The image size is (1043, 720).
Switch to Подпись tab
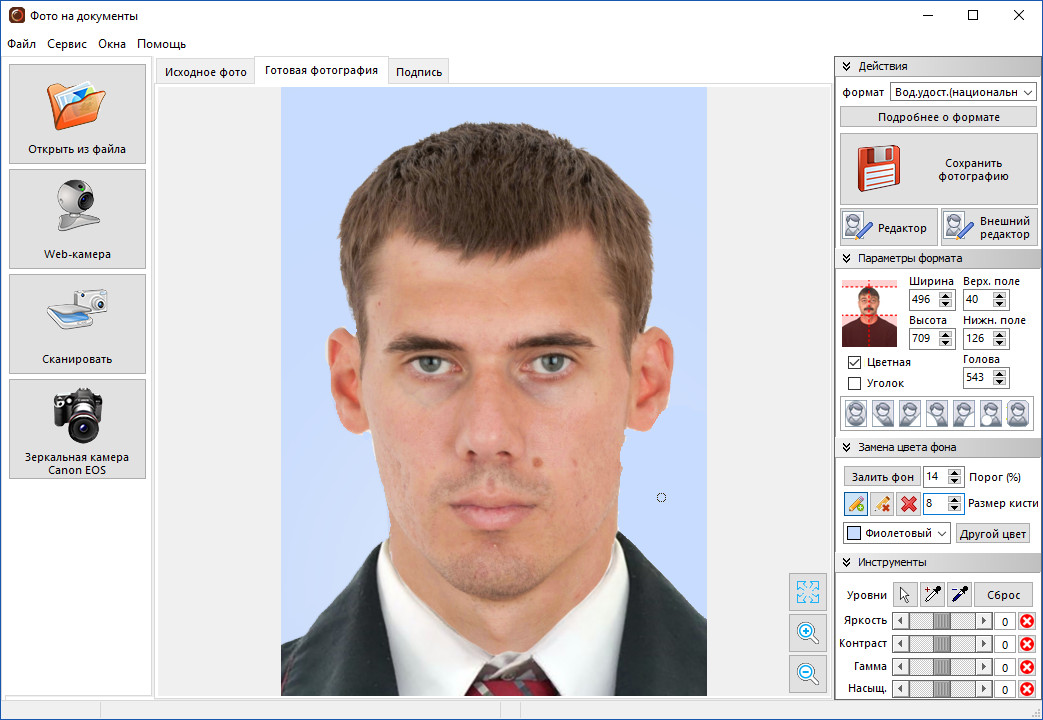pyautogui.click(x=419, y=72)
